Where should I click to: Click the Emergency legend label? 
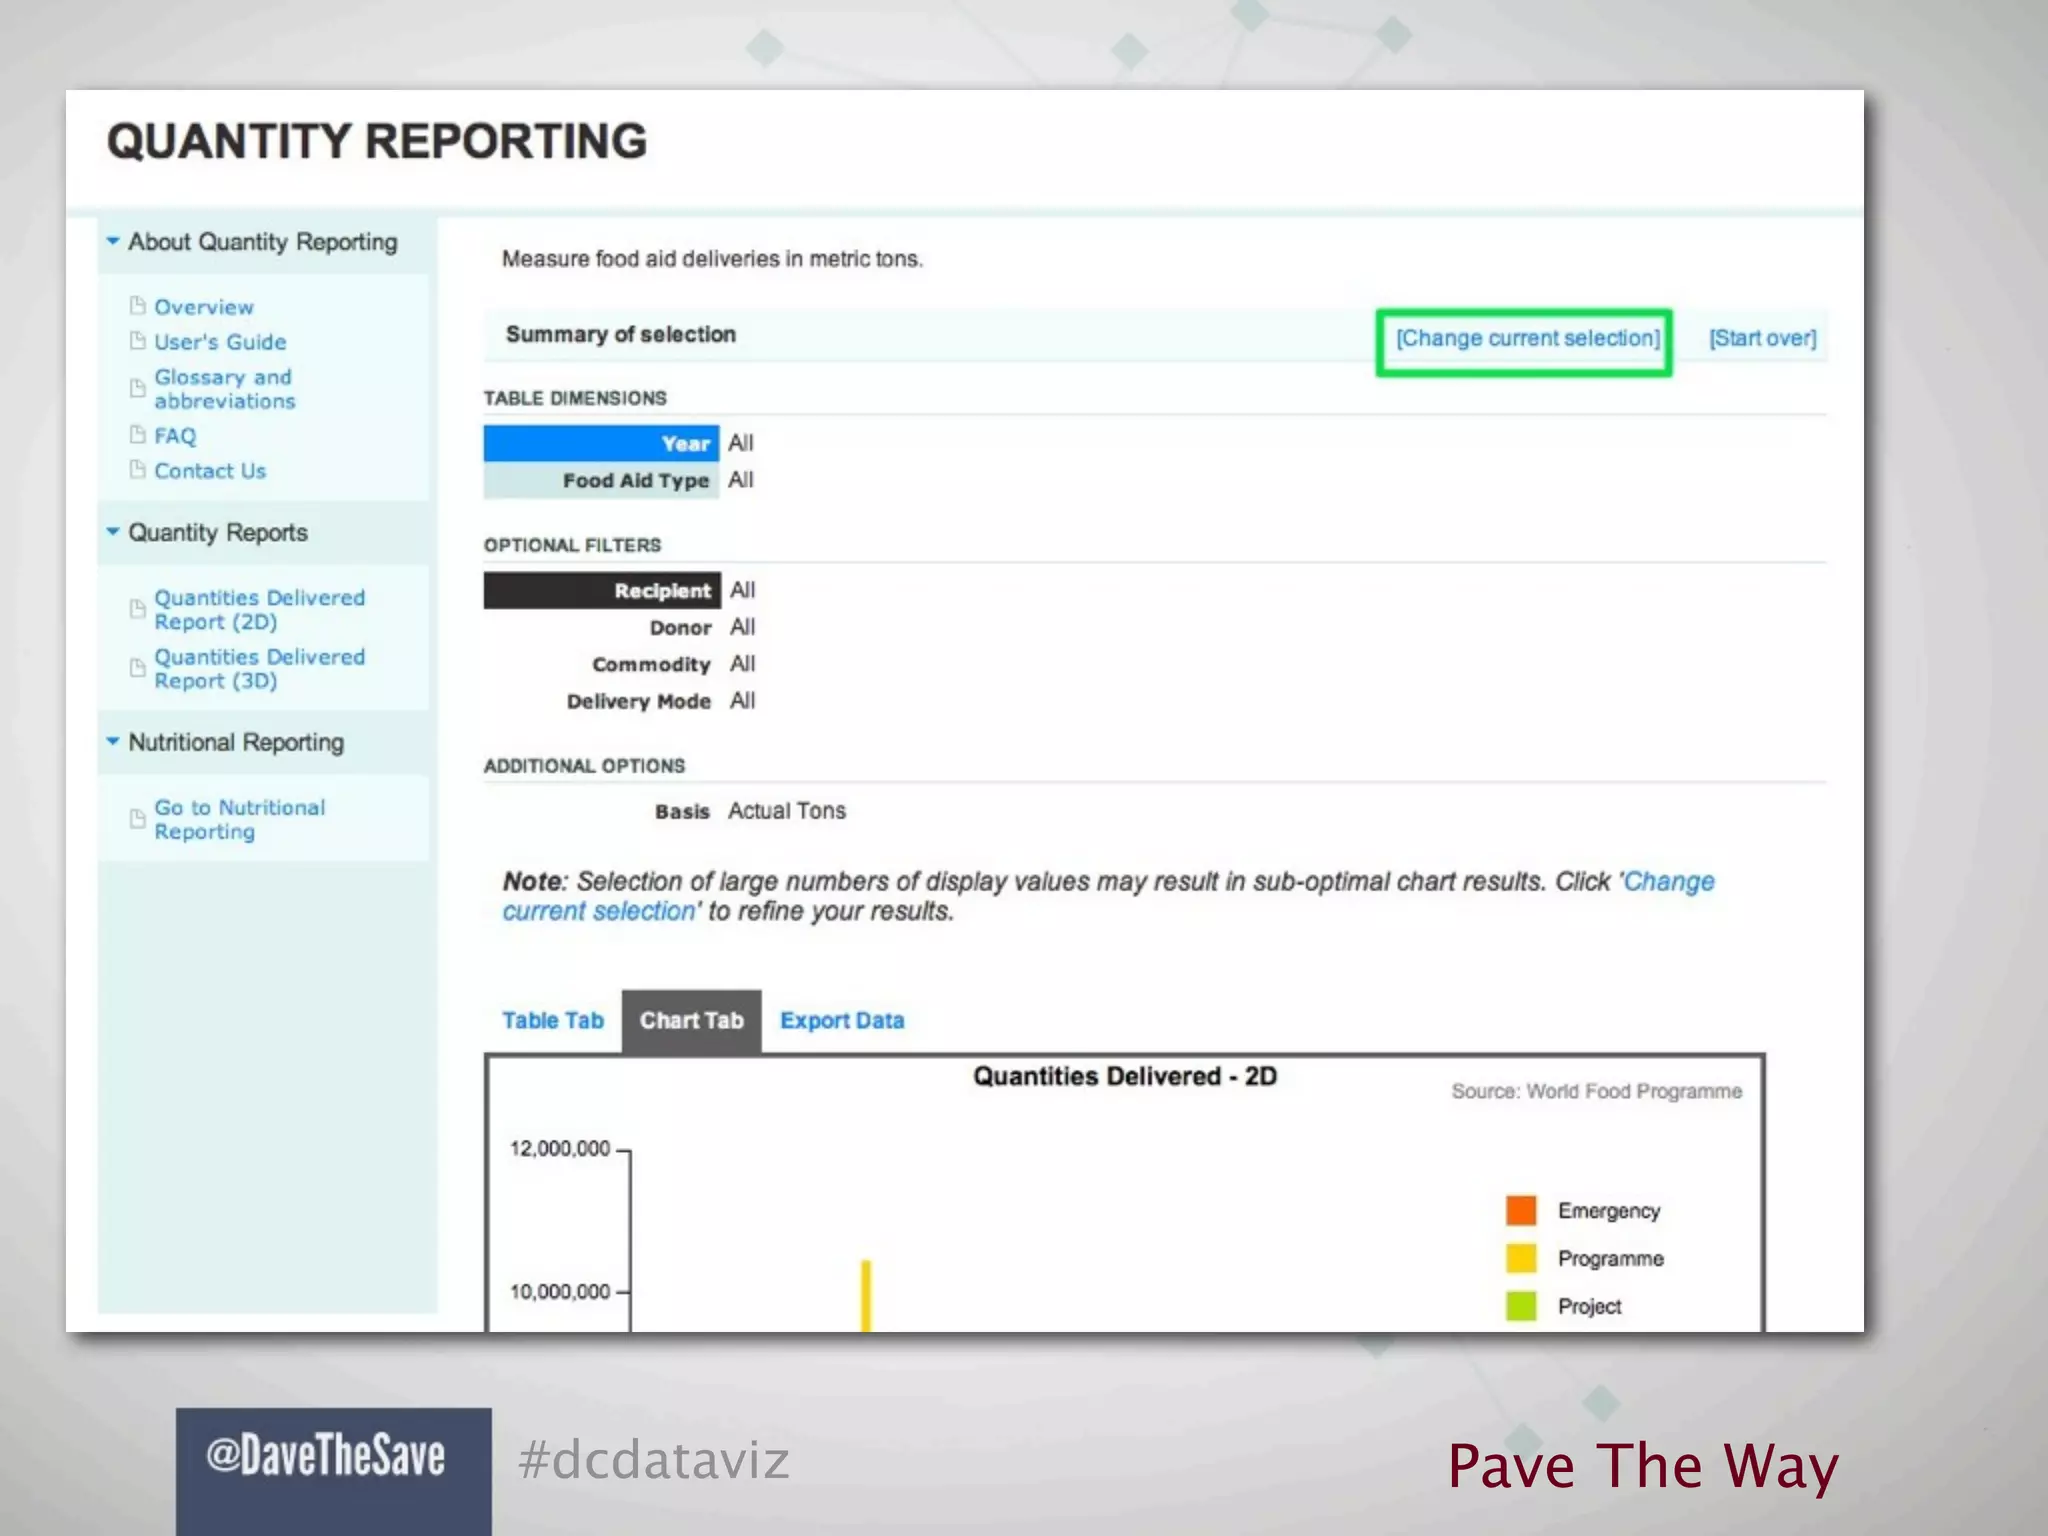(x=1608, y=1211)
